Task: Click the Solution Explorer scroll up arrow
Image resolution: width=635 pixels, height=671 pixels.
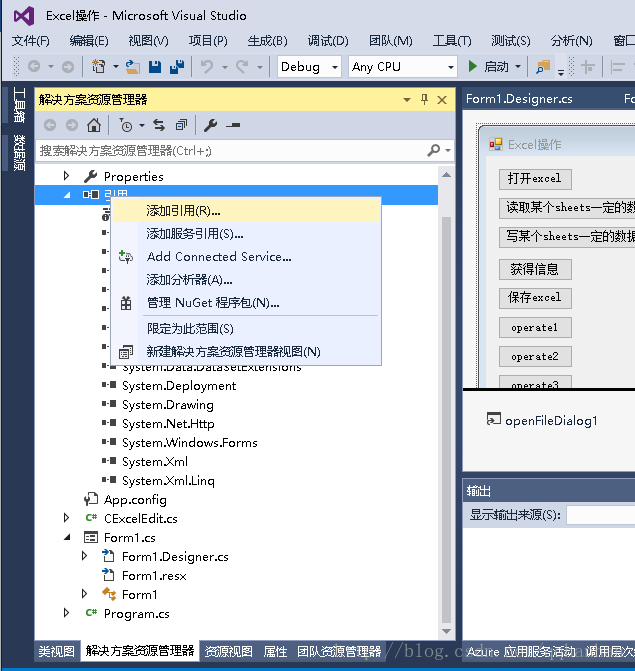Action: pyautogui.click(x=446, y=175)
